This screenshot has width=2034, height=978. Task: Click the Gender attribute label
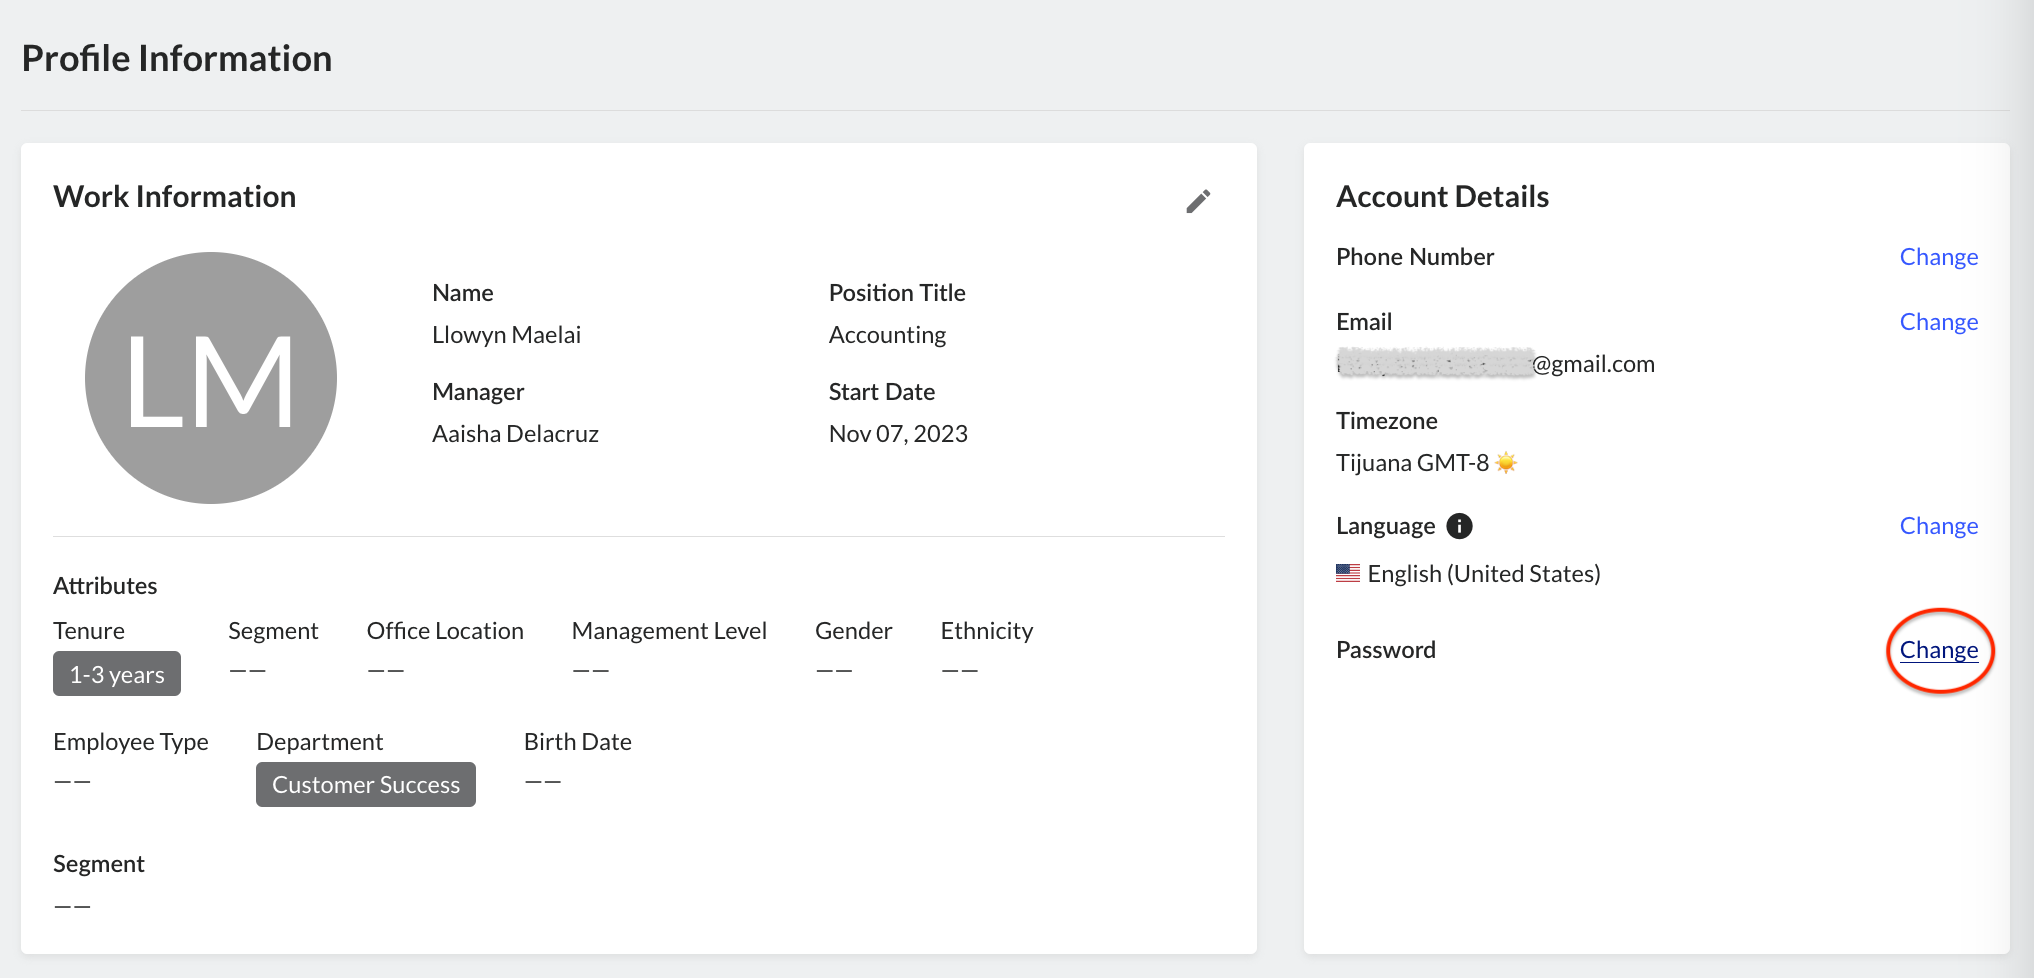coord(853,631)
